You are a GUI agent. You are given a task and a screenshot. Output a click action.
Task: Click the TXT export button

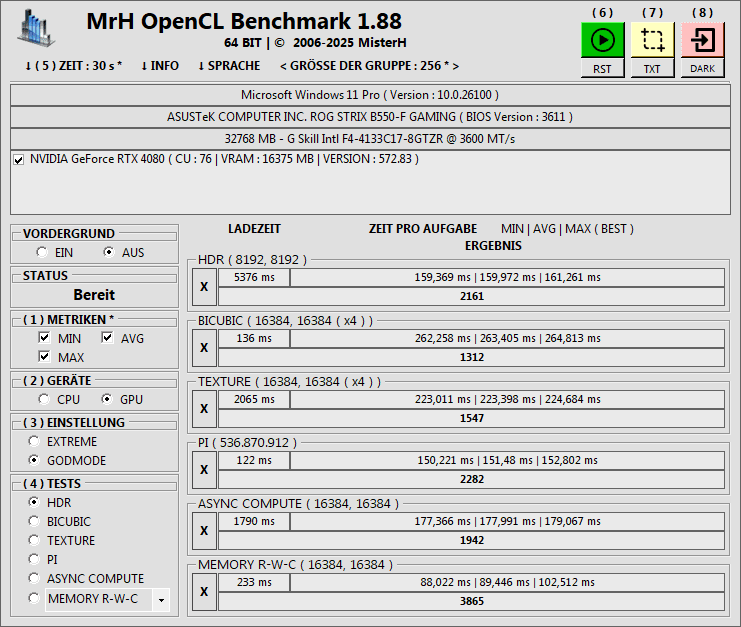tap(652, 69)
